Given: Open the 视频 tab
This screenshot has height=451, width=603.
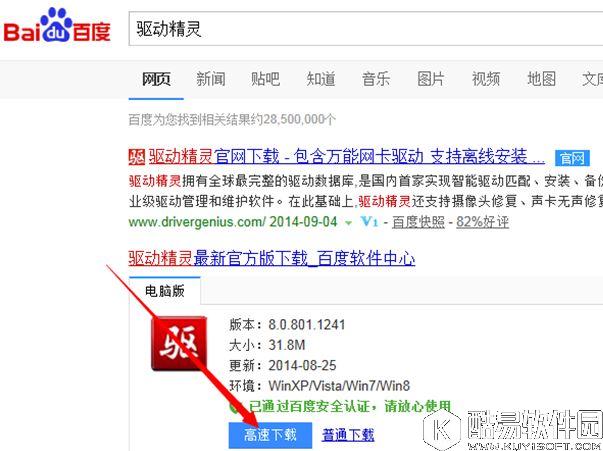Looking at the screenshot, I should pyautogui.click(x=486, y=79).
